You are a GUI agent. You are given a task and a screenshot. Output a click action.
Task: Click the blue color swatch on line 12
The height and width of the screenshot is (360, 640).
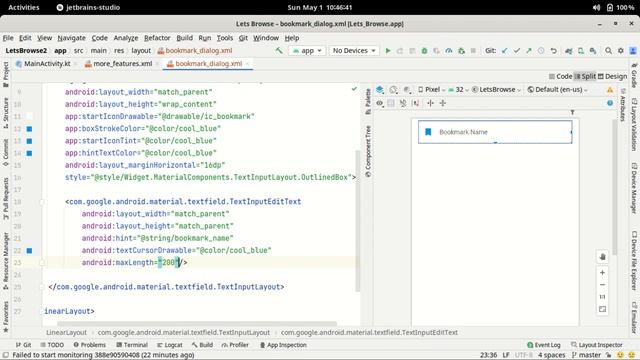pos(29,129)
